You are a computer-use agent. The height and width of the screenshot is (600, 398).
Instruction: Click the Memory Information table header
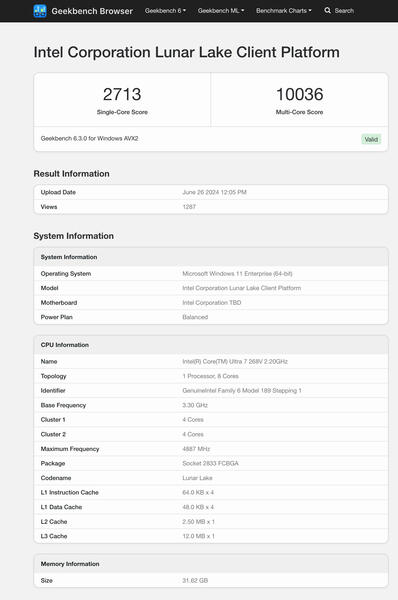(211, 564)
